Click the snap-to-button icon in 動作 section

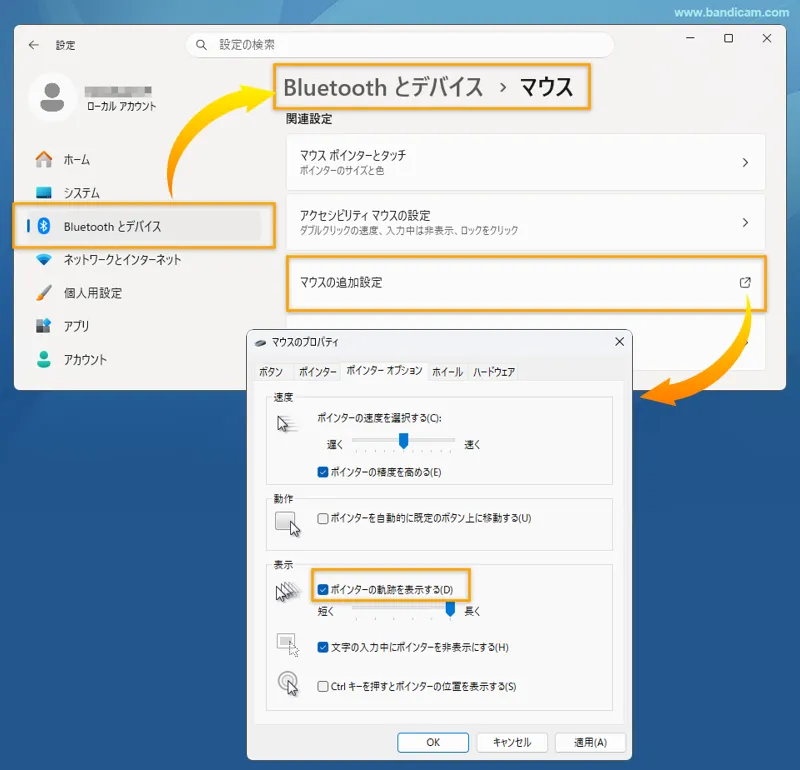coord(288,524)
